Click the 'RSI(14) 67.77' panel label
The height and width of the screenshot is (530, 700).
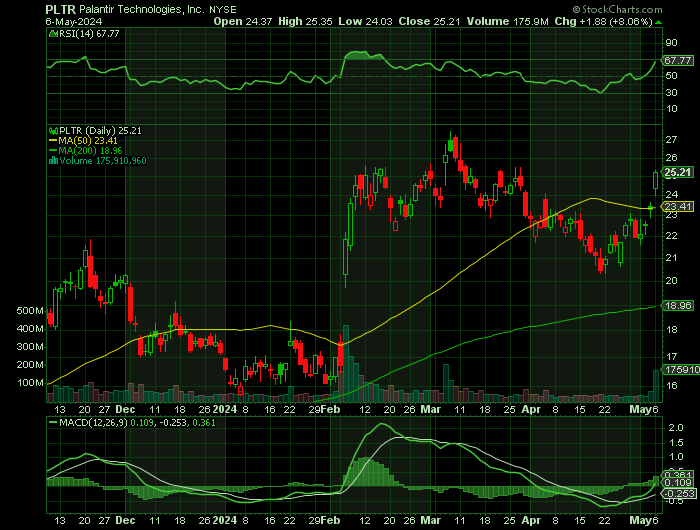[89, 33]
